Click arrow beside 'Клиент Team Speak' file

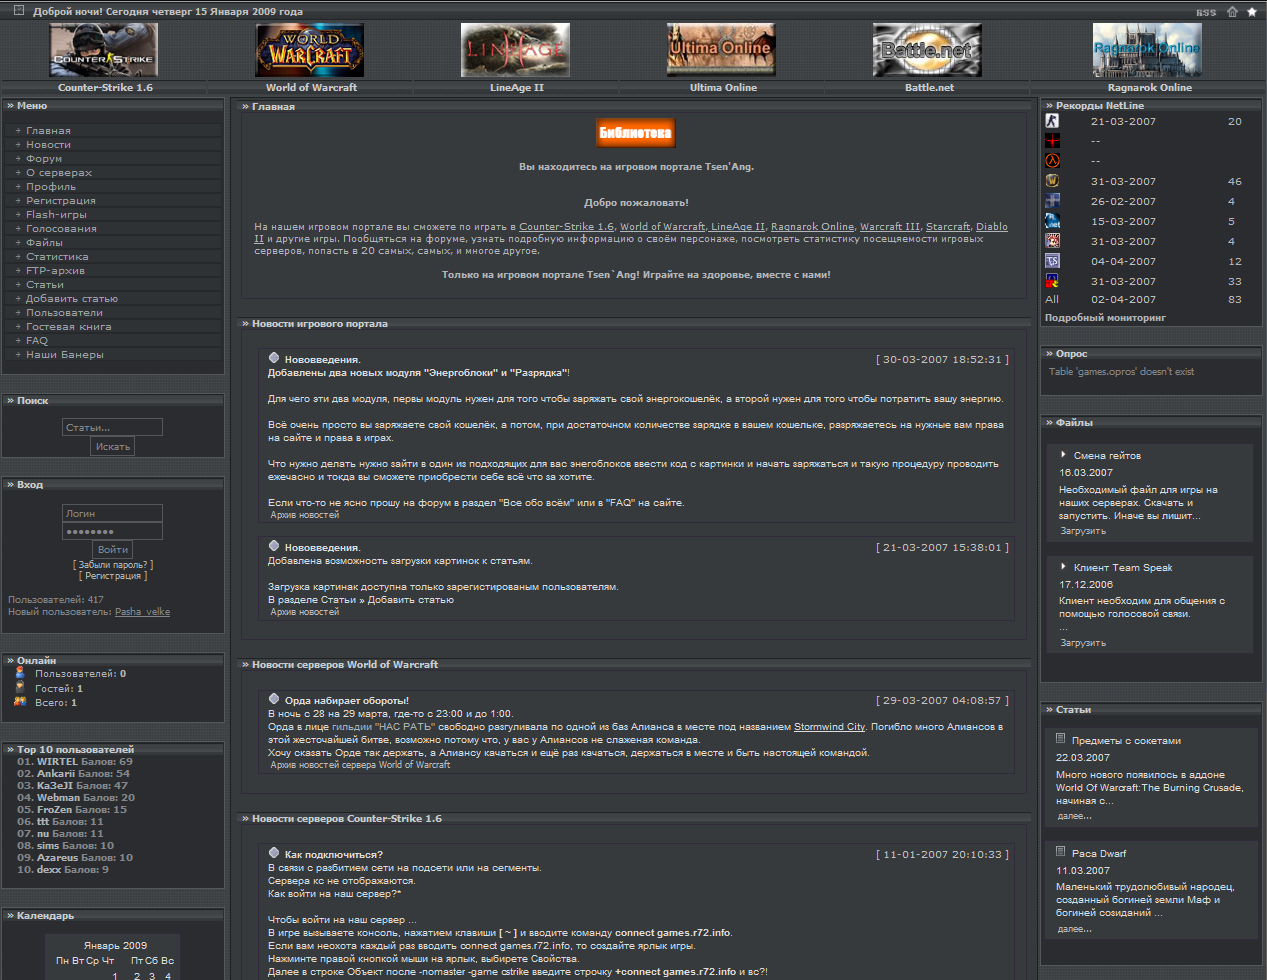point(1063,567)
